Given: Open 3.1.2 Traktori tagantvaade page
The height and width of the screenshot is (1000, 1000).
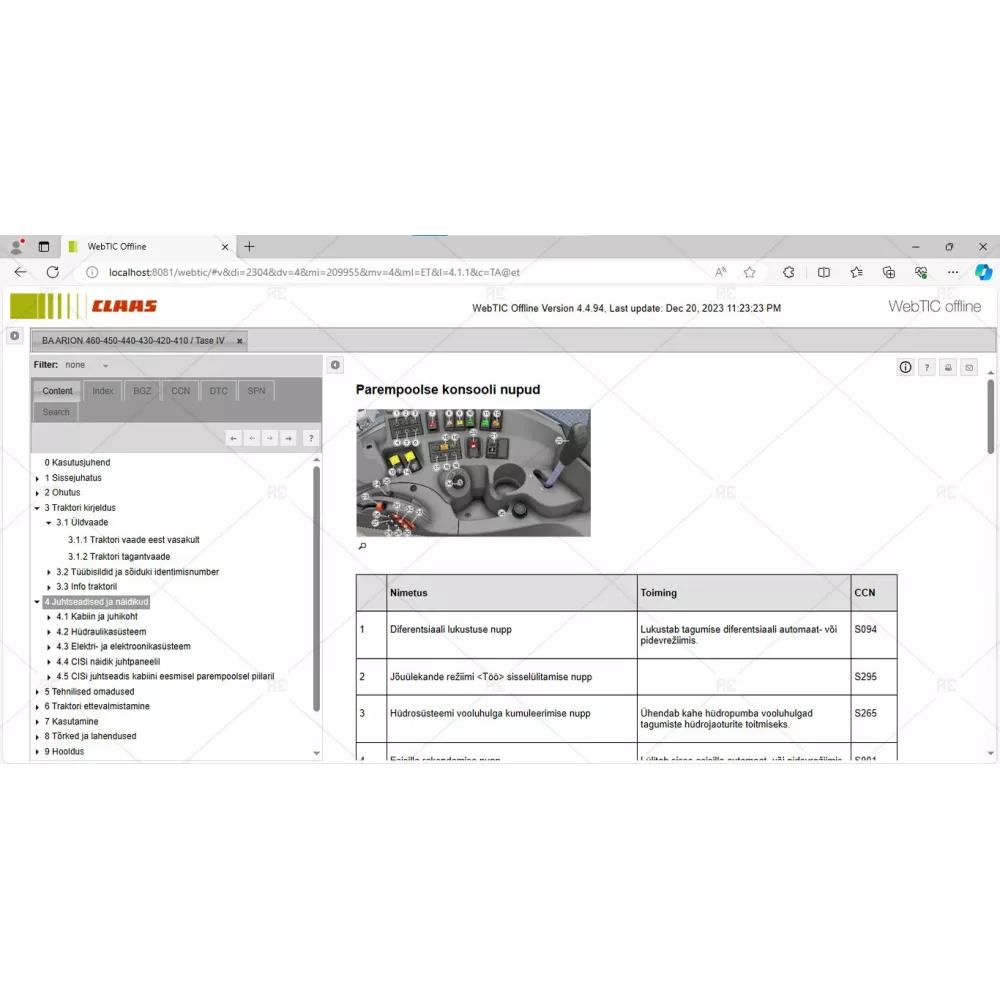Looking at the screenshot, I should [x=118, y=556].
